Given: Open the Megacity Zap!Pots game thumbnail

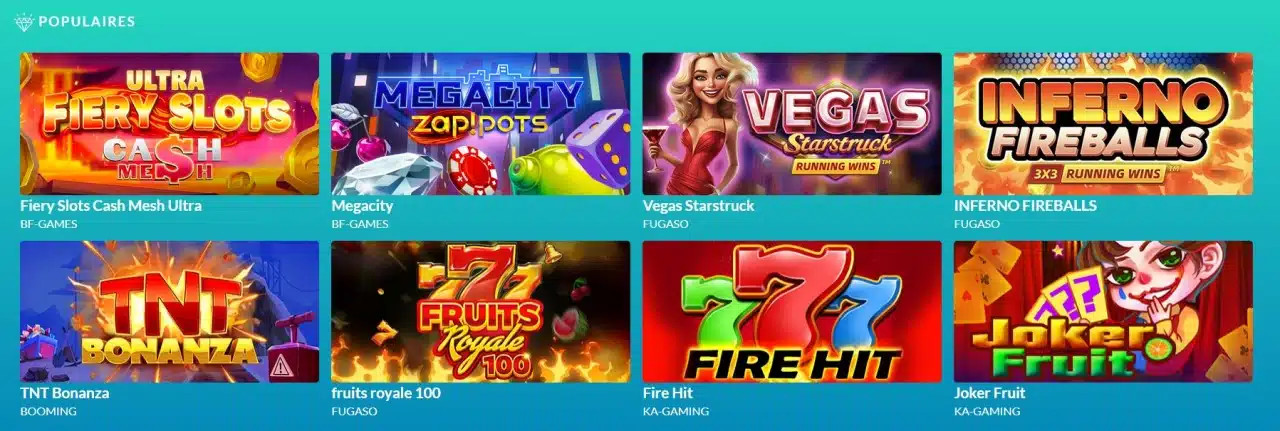Looking at the screenshot, I should 481,124.
